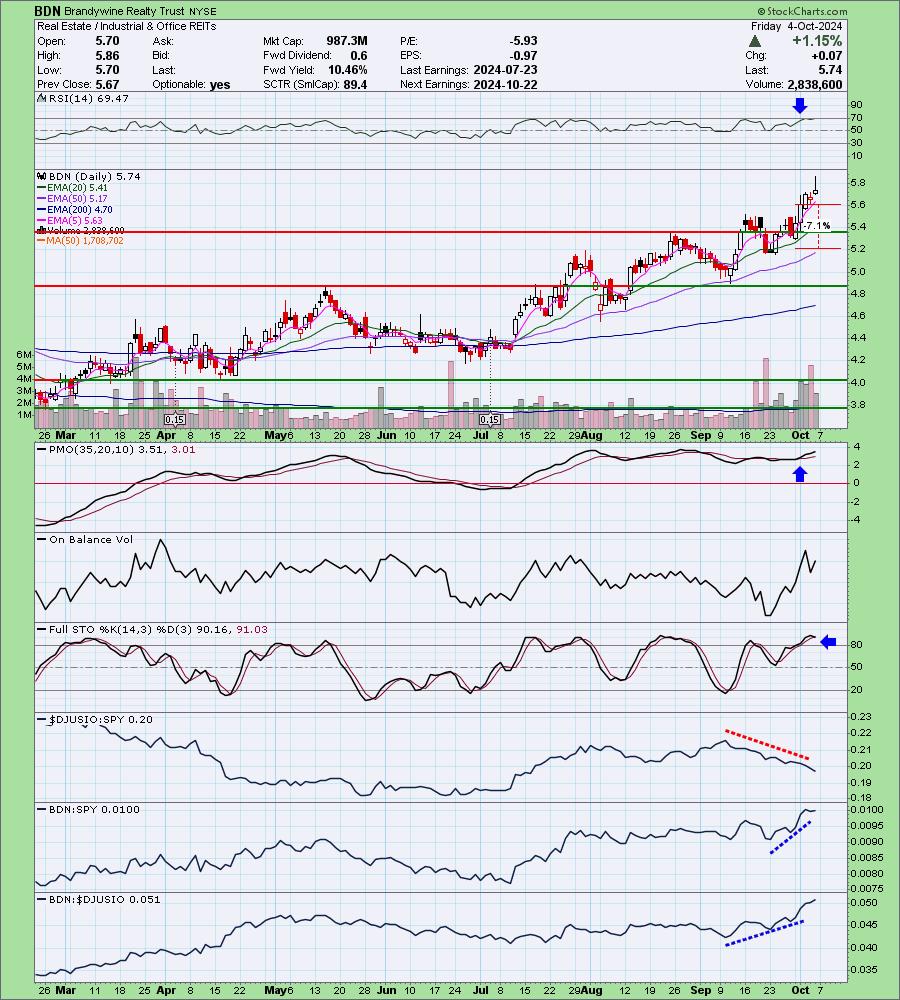
Task: Click the EMA(20) green legend line swatch
Action: point(41,188)
